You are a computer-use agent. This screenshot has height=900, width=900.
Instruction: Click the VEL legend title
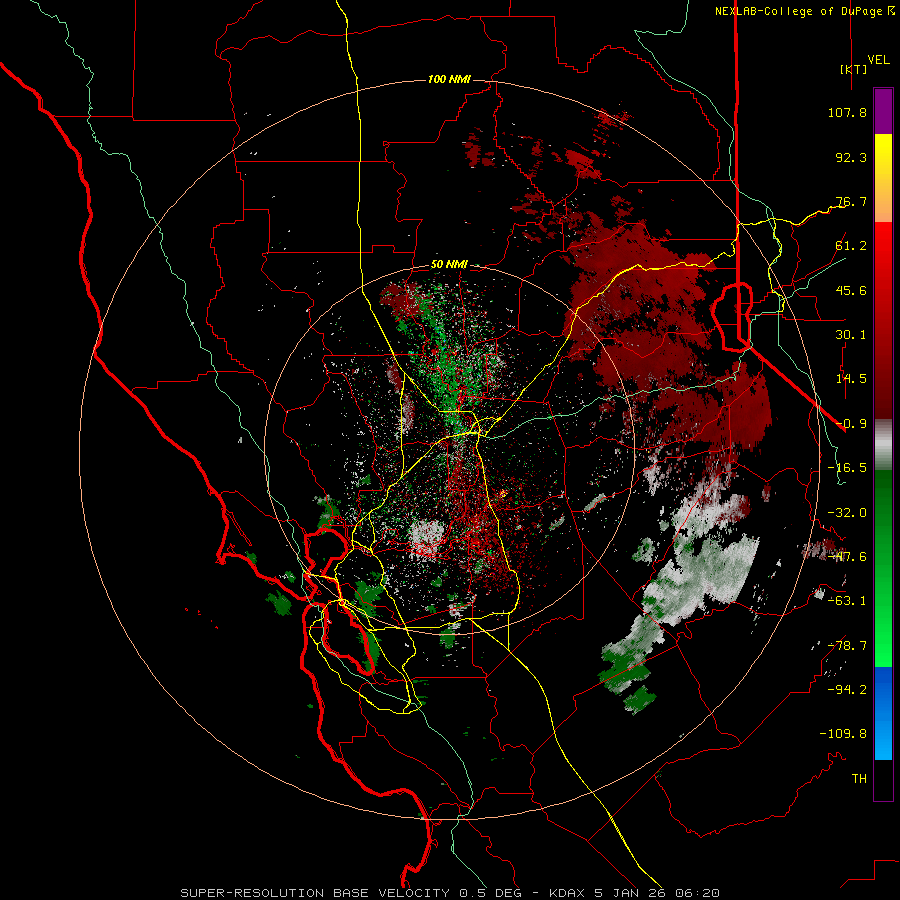point(879,60)
